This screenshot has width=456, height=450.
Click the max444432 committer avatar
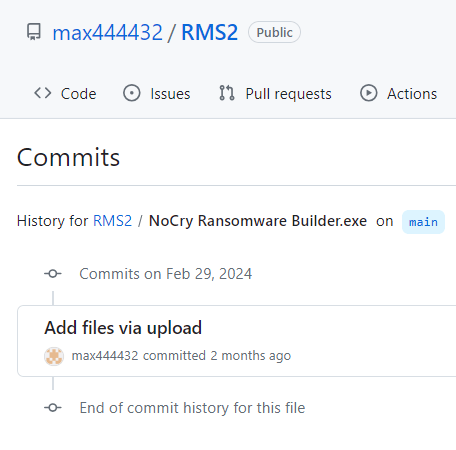(54, 356)
